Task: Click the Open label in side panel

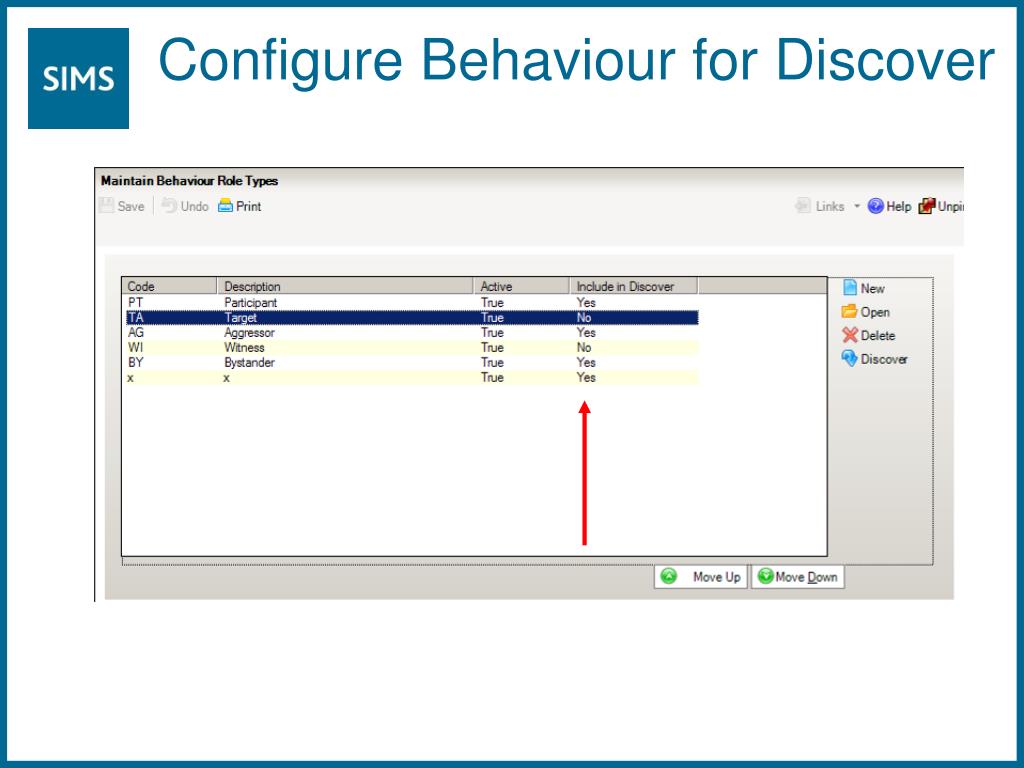Action: click(x=875, y=312)
